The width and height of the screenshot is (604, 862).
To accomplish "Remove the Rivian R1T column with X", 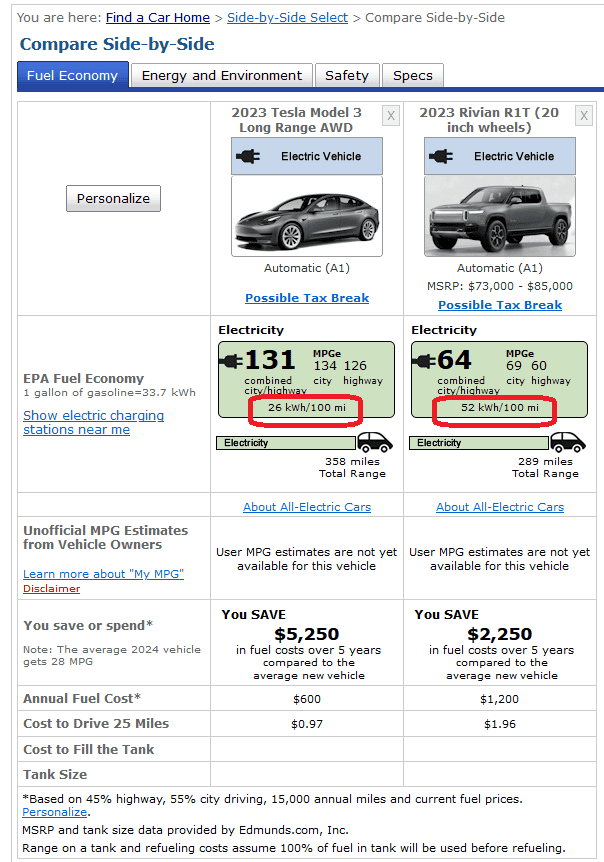I will coord(584,116).
